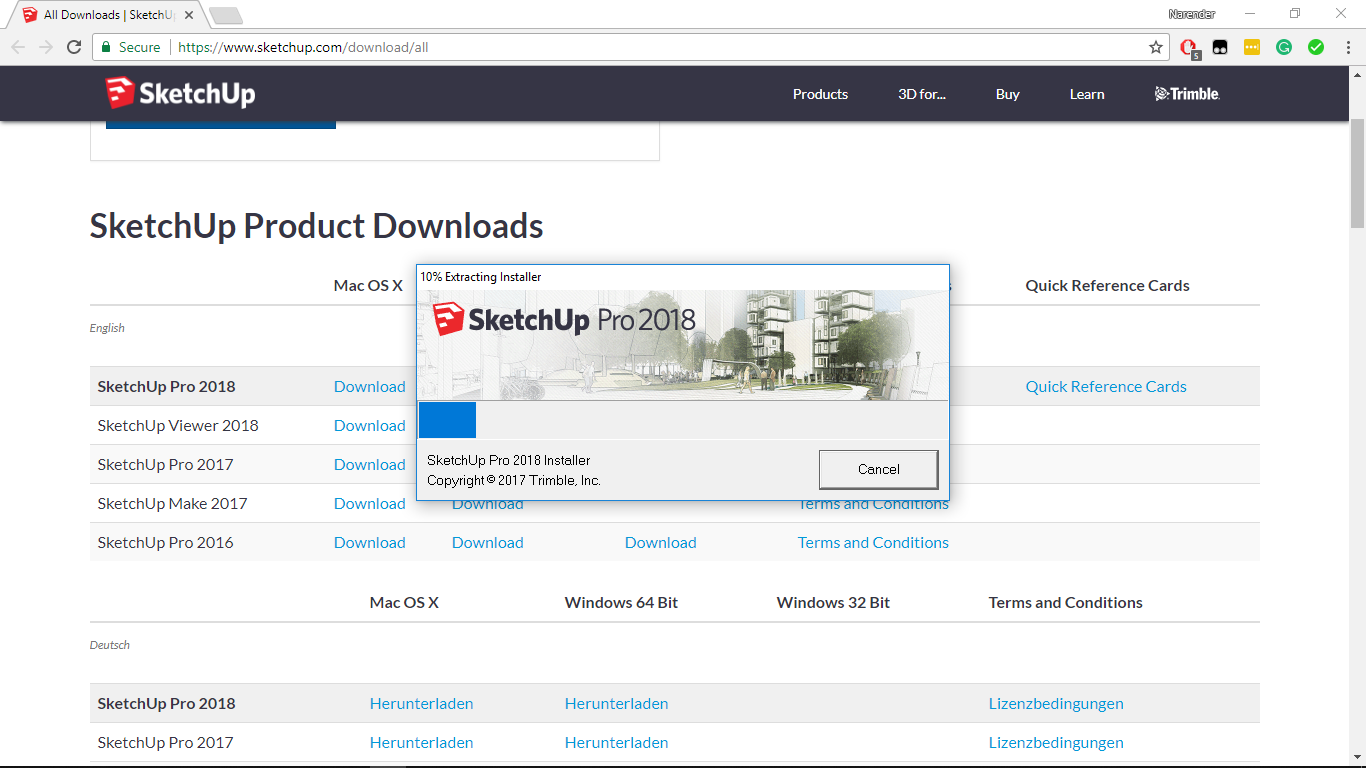Click Herunterladen for German Pro 2017 Windows 64 Bit
The height and width of the screenshot is (768, 1366).
(617, 742)
